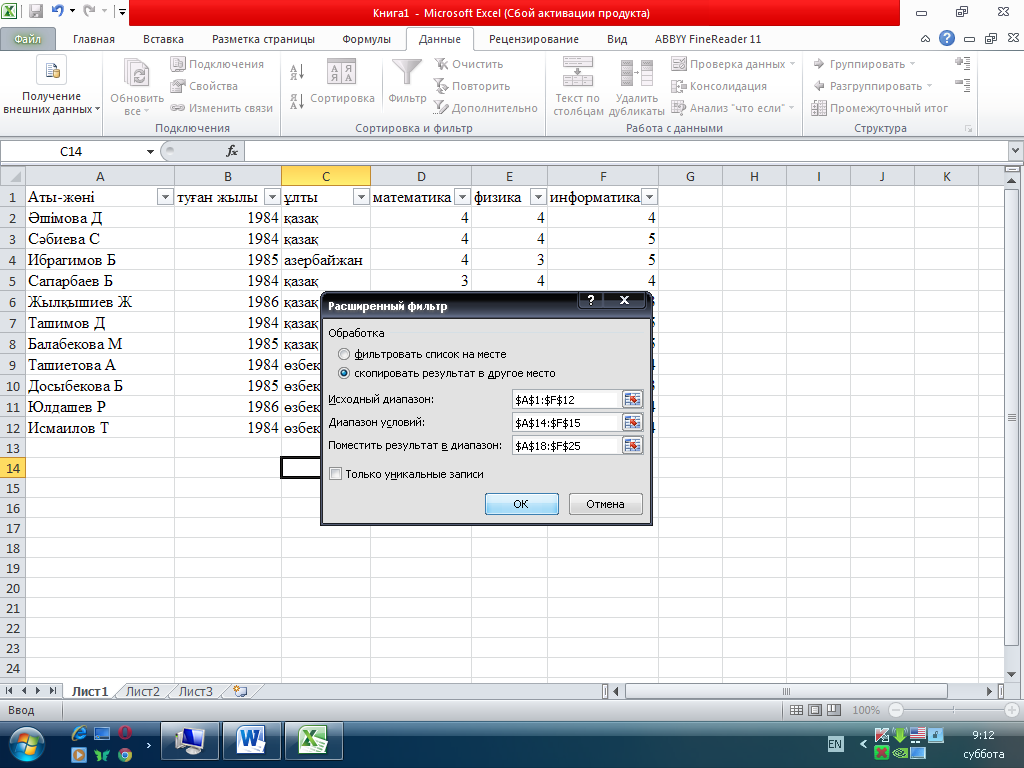Open Word from the Windows taskbar

point(251,740)
